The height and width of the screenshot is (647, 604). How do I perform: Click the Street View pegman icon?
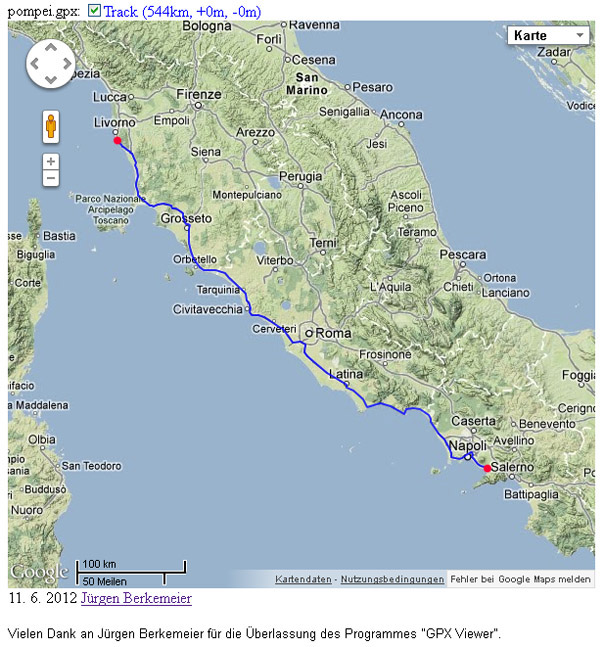click(50, 127)
